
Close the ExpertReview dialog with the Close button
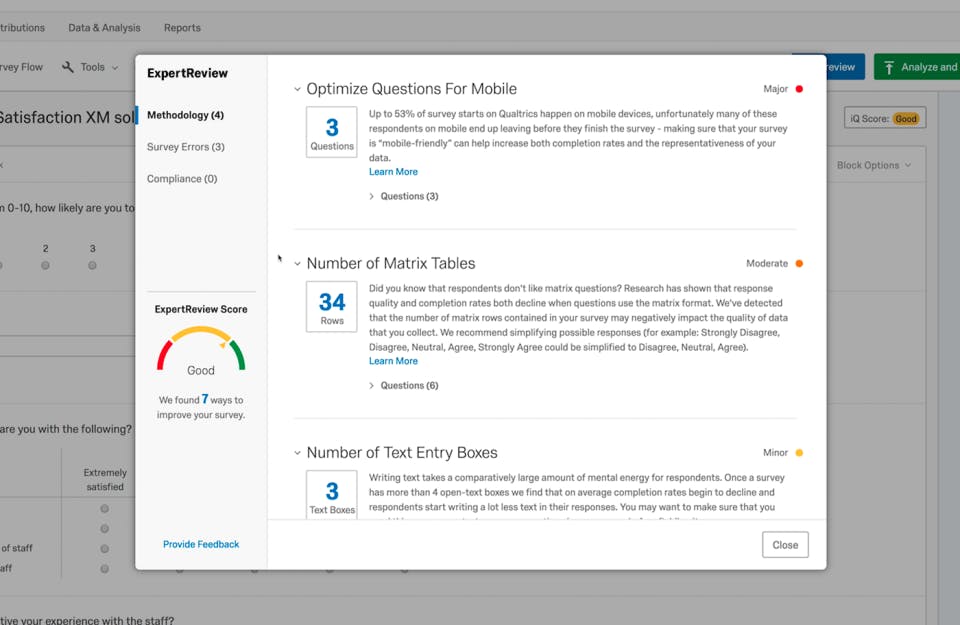point(785,545)
